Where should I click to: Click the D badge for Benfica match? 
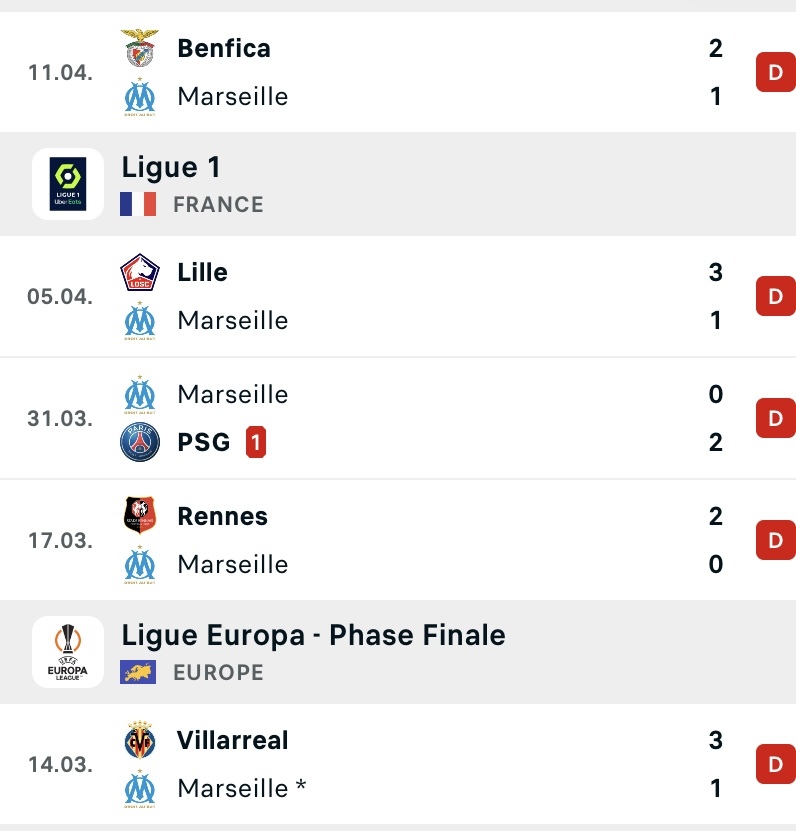pyautogui.click(x=776, y=72)
